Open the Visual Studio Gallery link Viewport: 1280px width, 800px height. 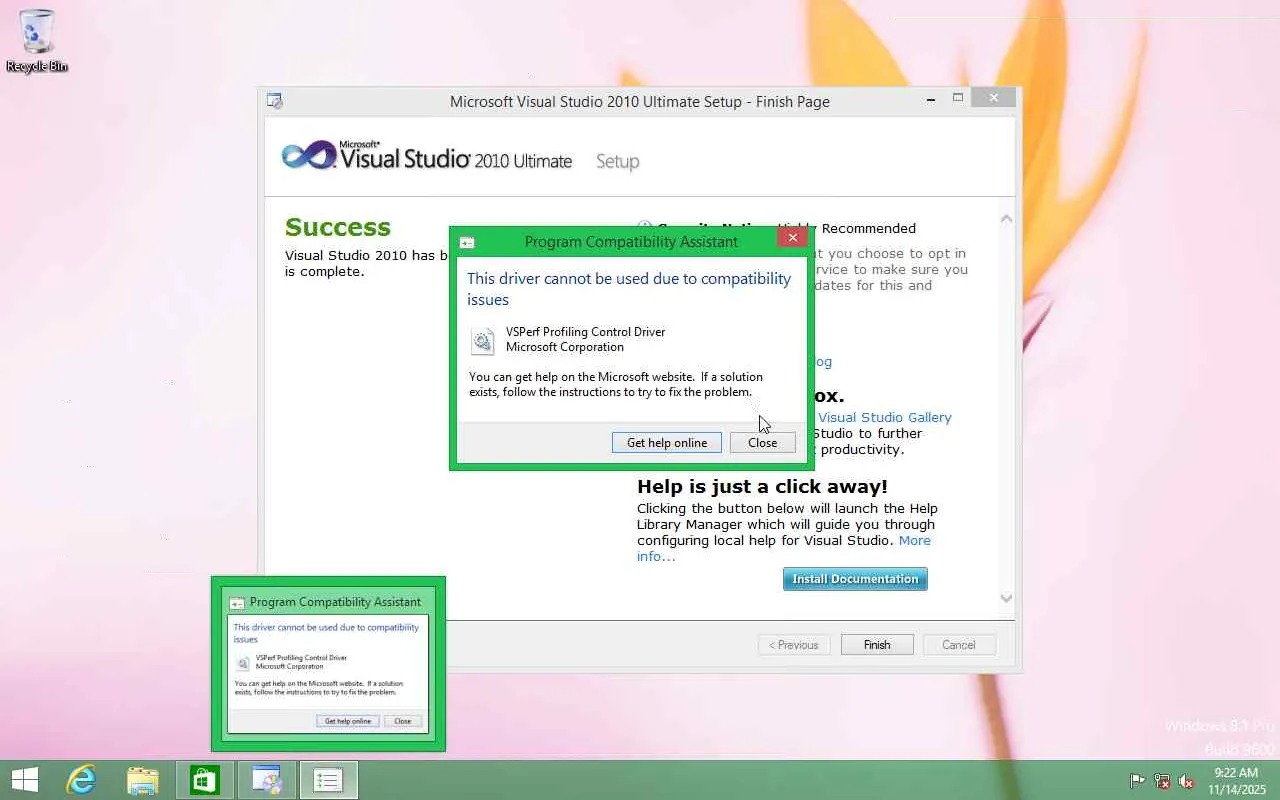[x=885, y=417]
